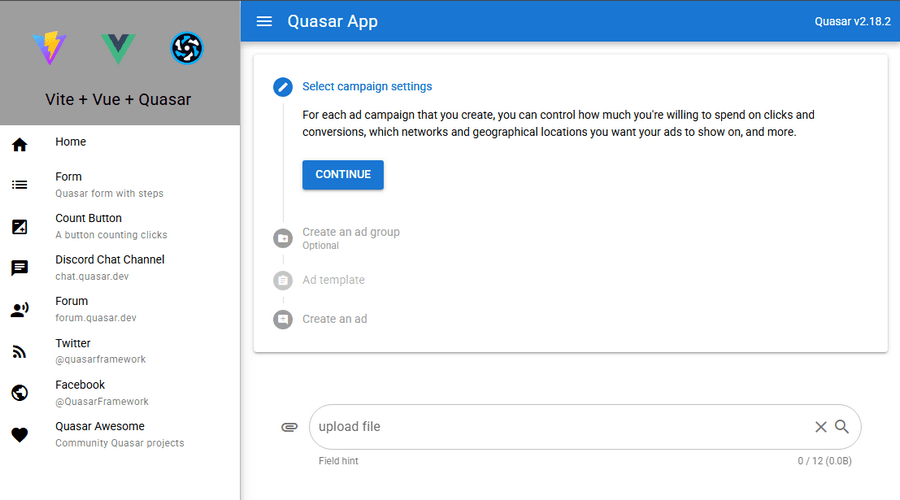This screenshot has width=900, height=500.
Task: Click the Twitter RSS feed icon
Action: (x=20, y=351)
